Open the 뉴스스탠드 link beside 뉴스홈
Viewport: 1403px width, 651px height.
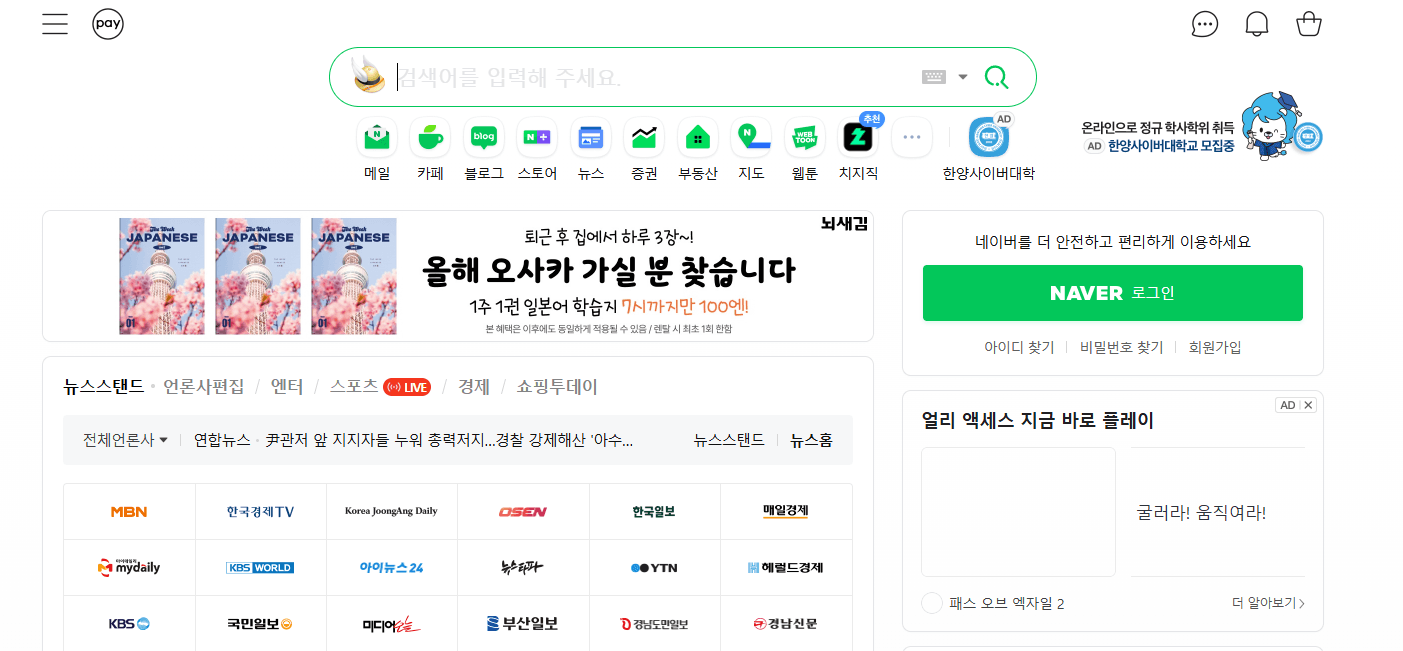pos(729,440)
